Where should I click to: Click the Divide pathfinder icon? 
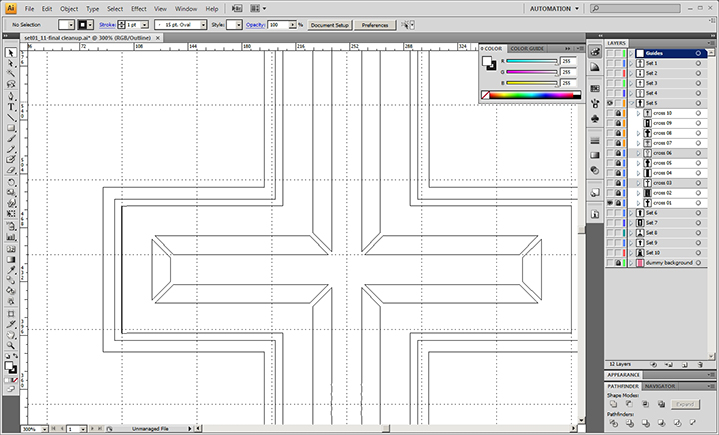click(612, 424)
